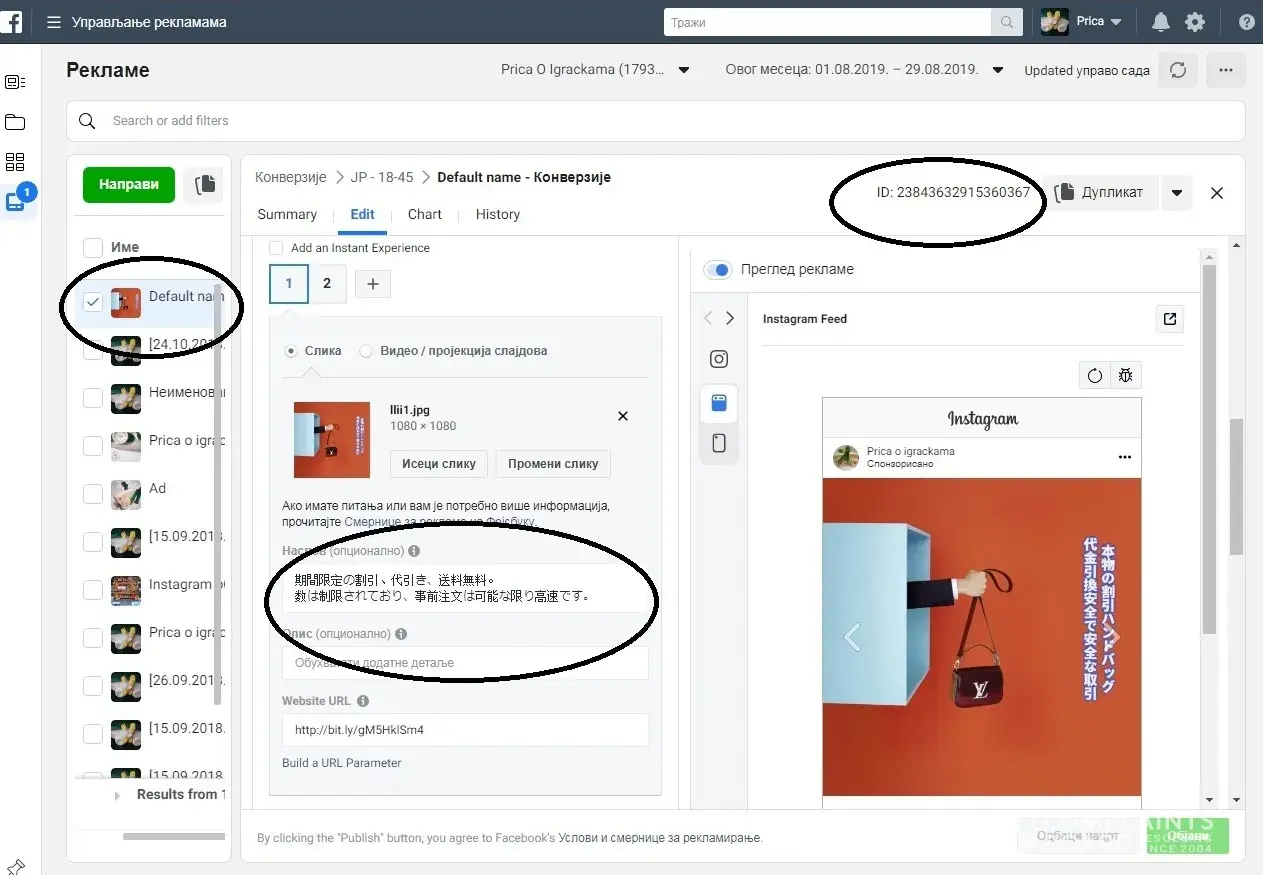Open the settings gear icon
The height and width of the screenshot is (875, 1263).
pyautogui.click(x=1194, y=22)
